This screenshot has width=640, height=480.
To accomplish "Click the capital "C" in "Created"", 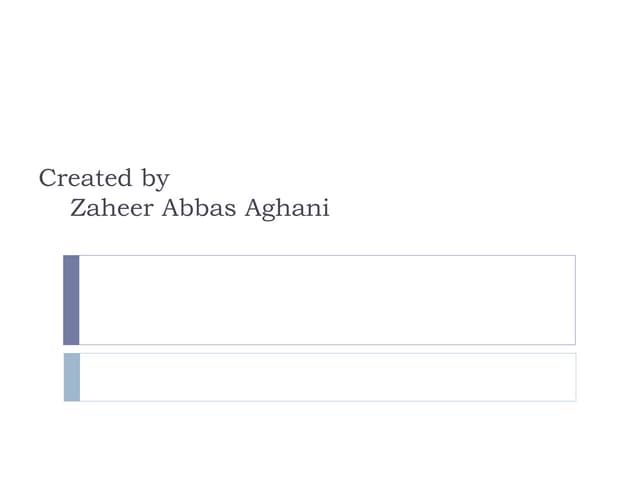I will point(47,178).
